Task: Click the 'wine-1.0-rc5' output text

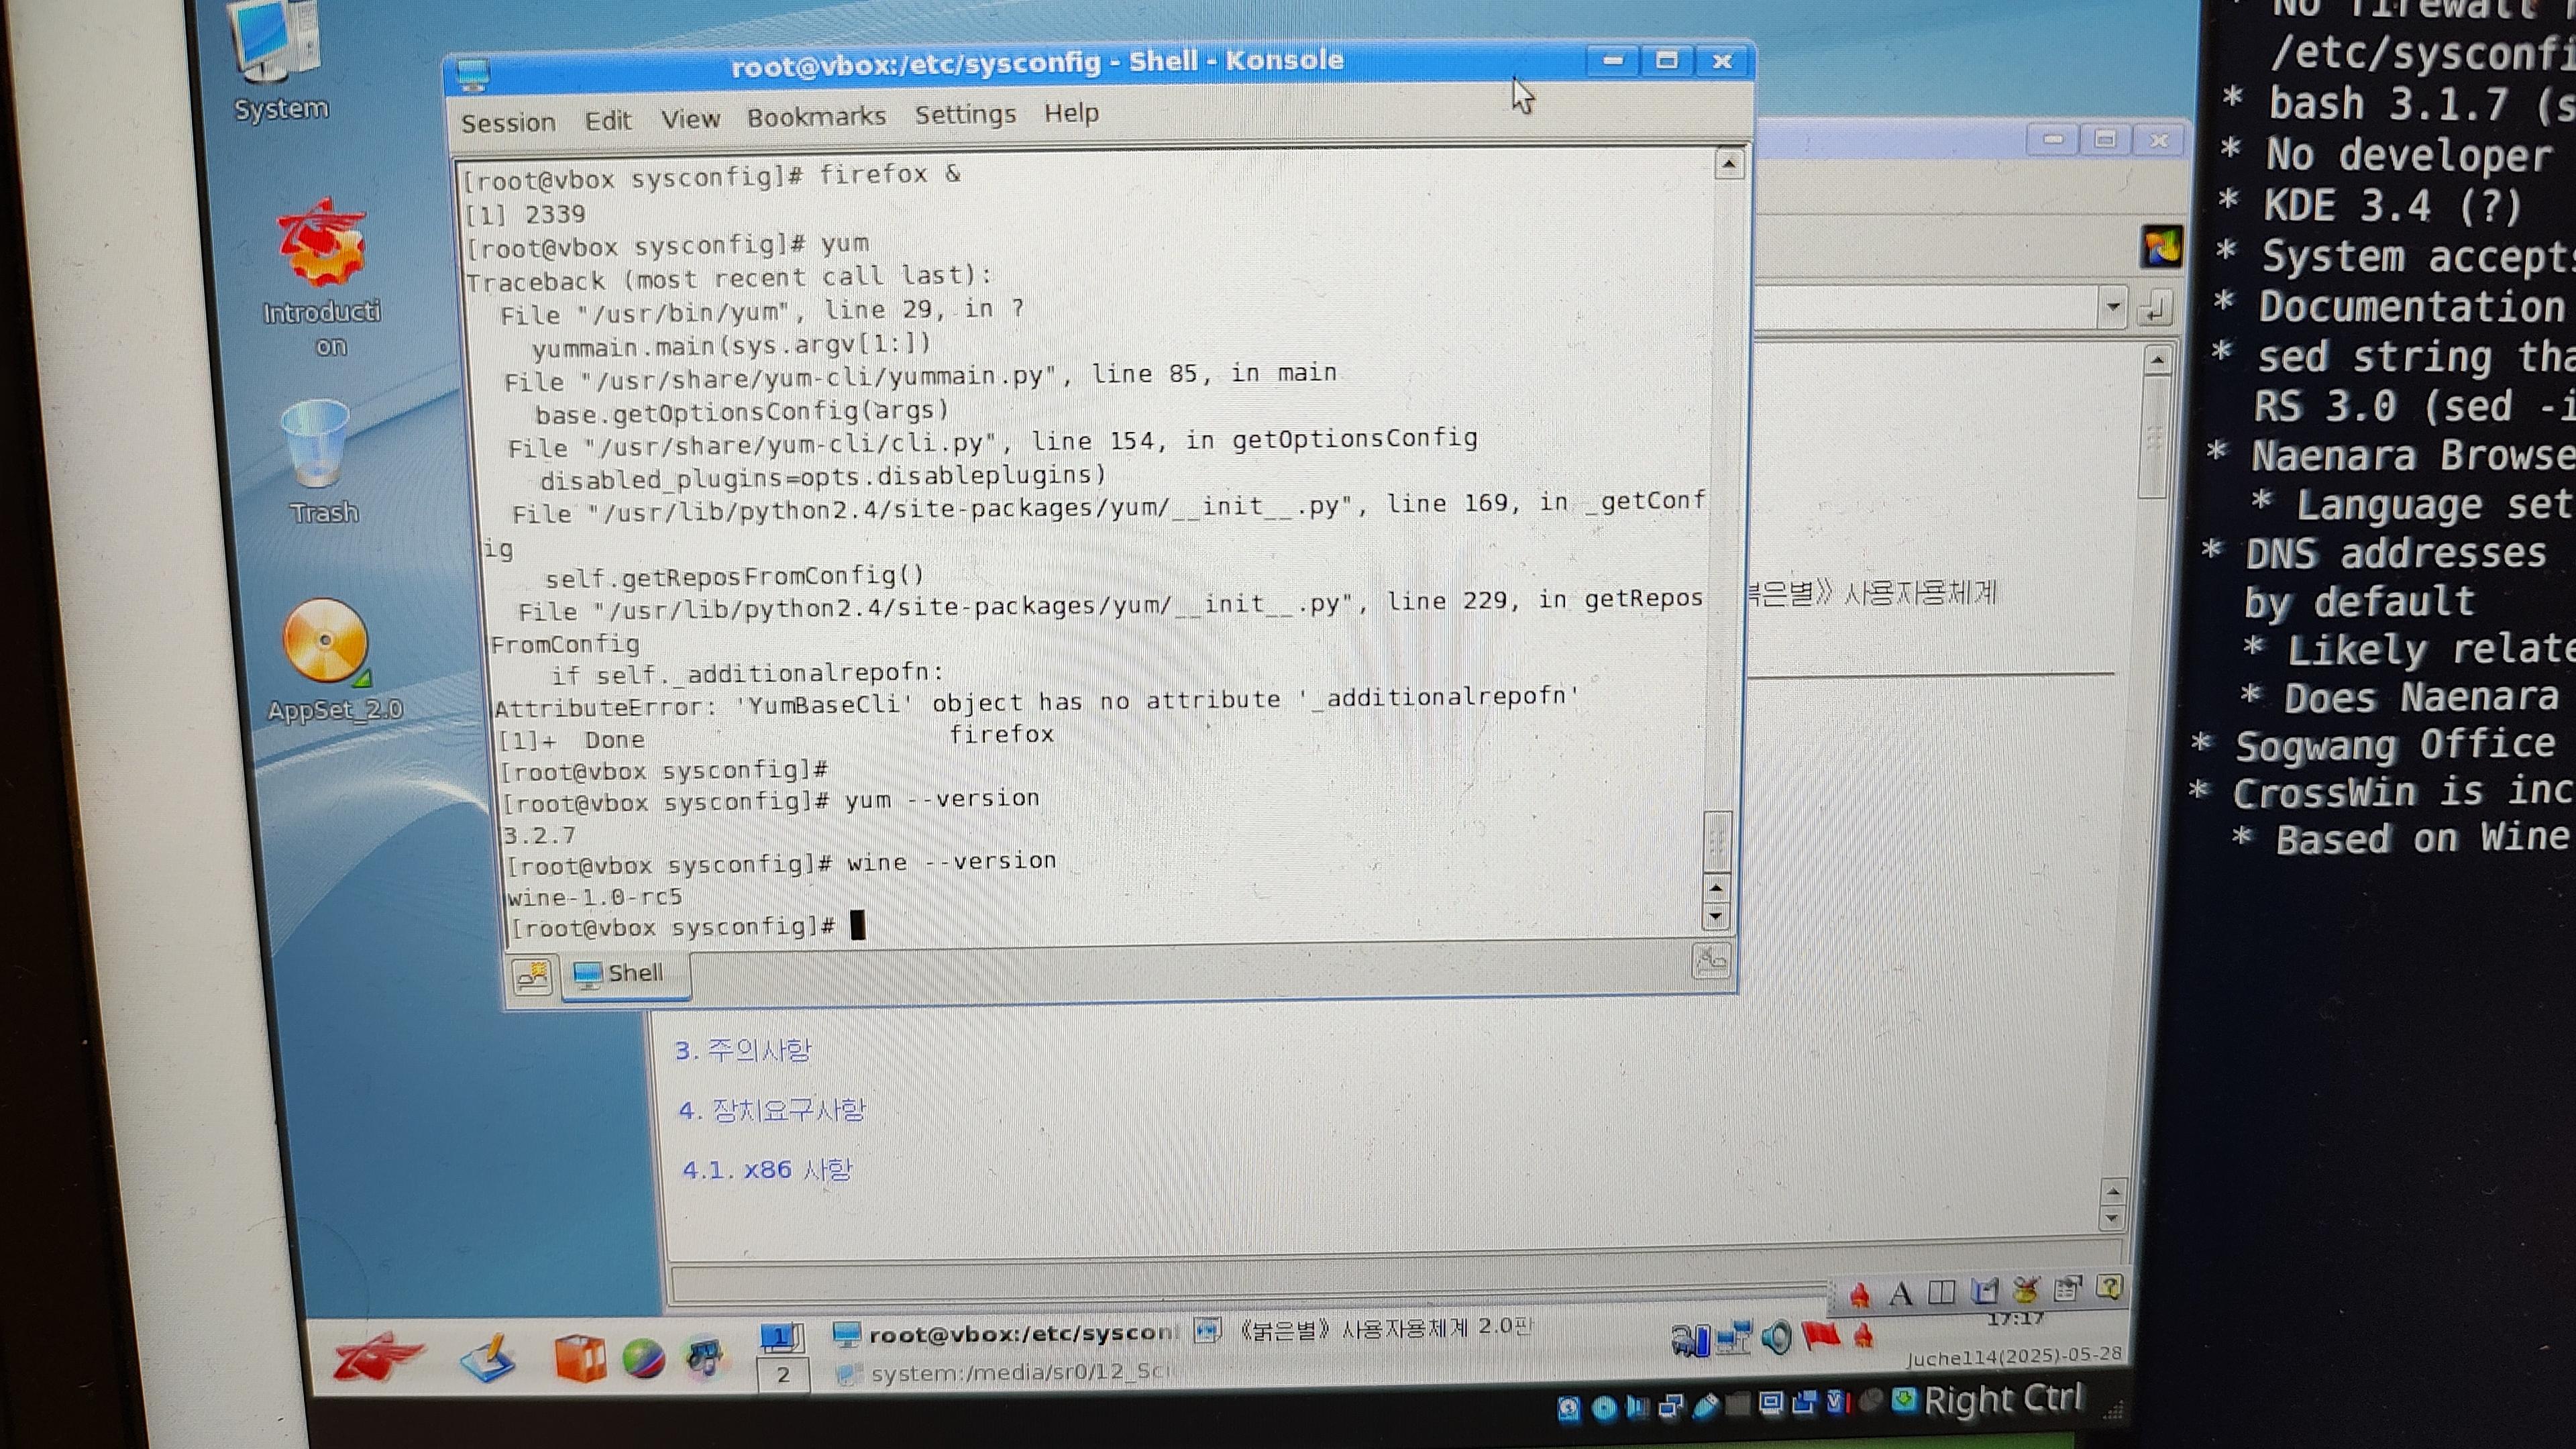Action: [x=594, y=896]
